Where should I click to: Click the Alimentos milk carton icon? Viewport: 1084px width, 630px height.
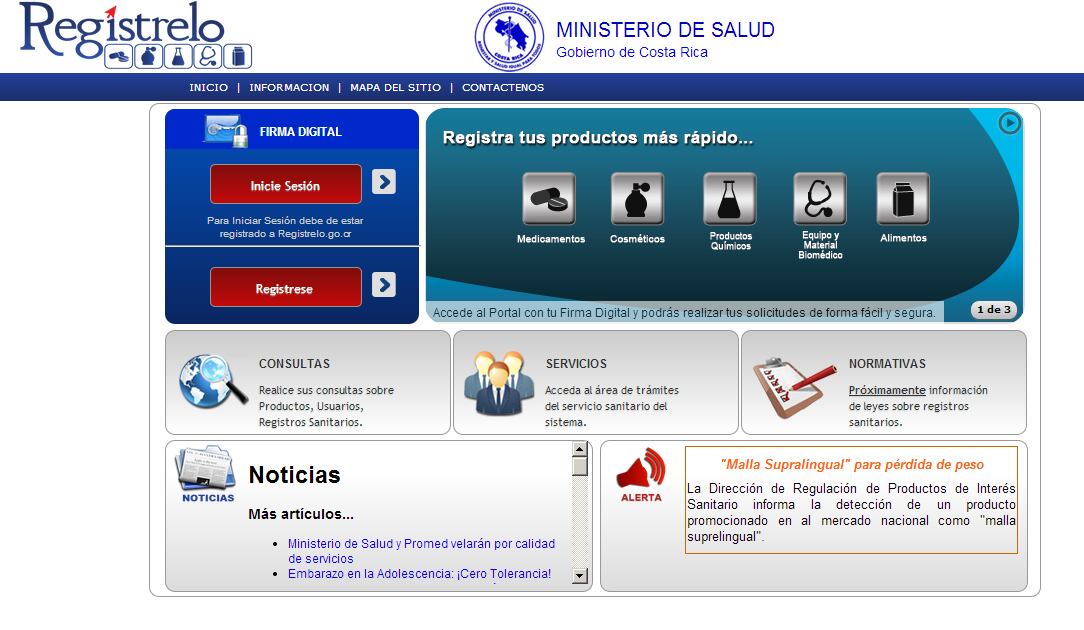(903, 199)
